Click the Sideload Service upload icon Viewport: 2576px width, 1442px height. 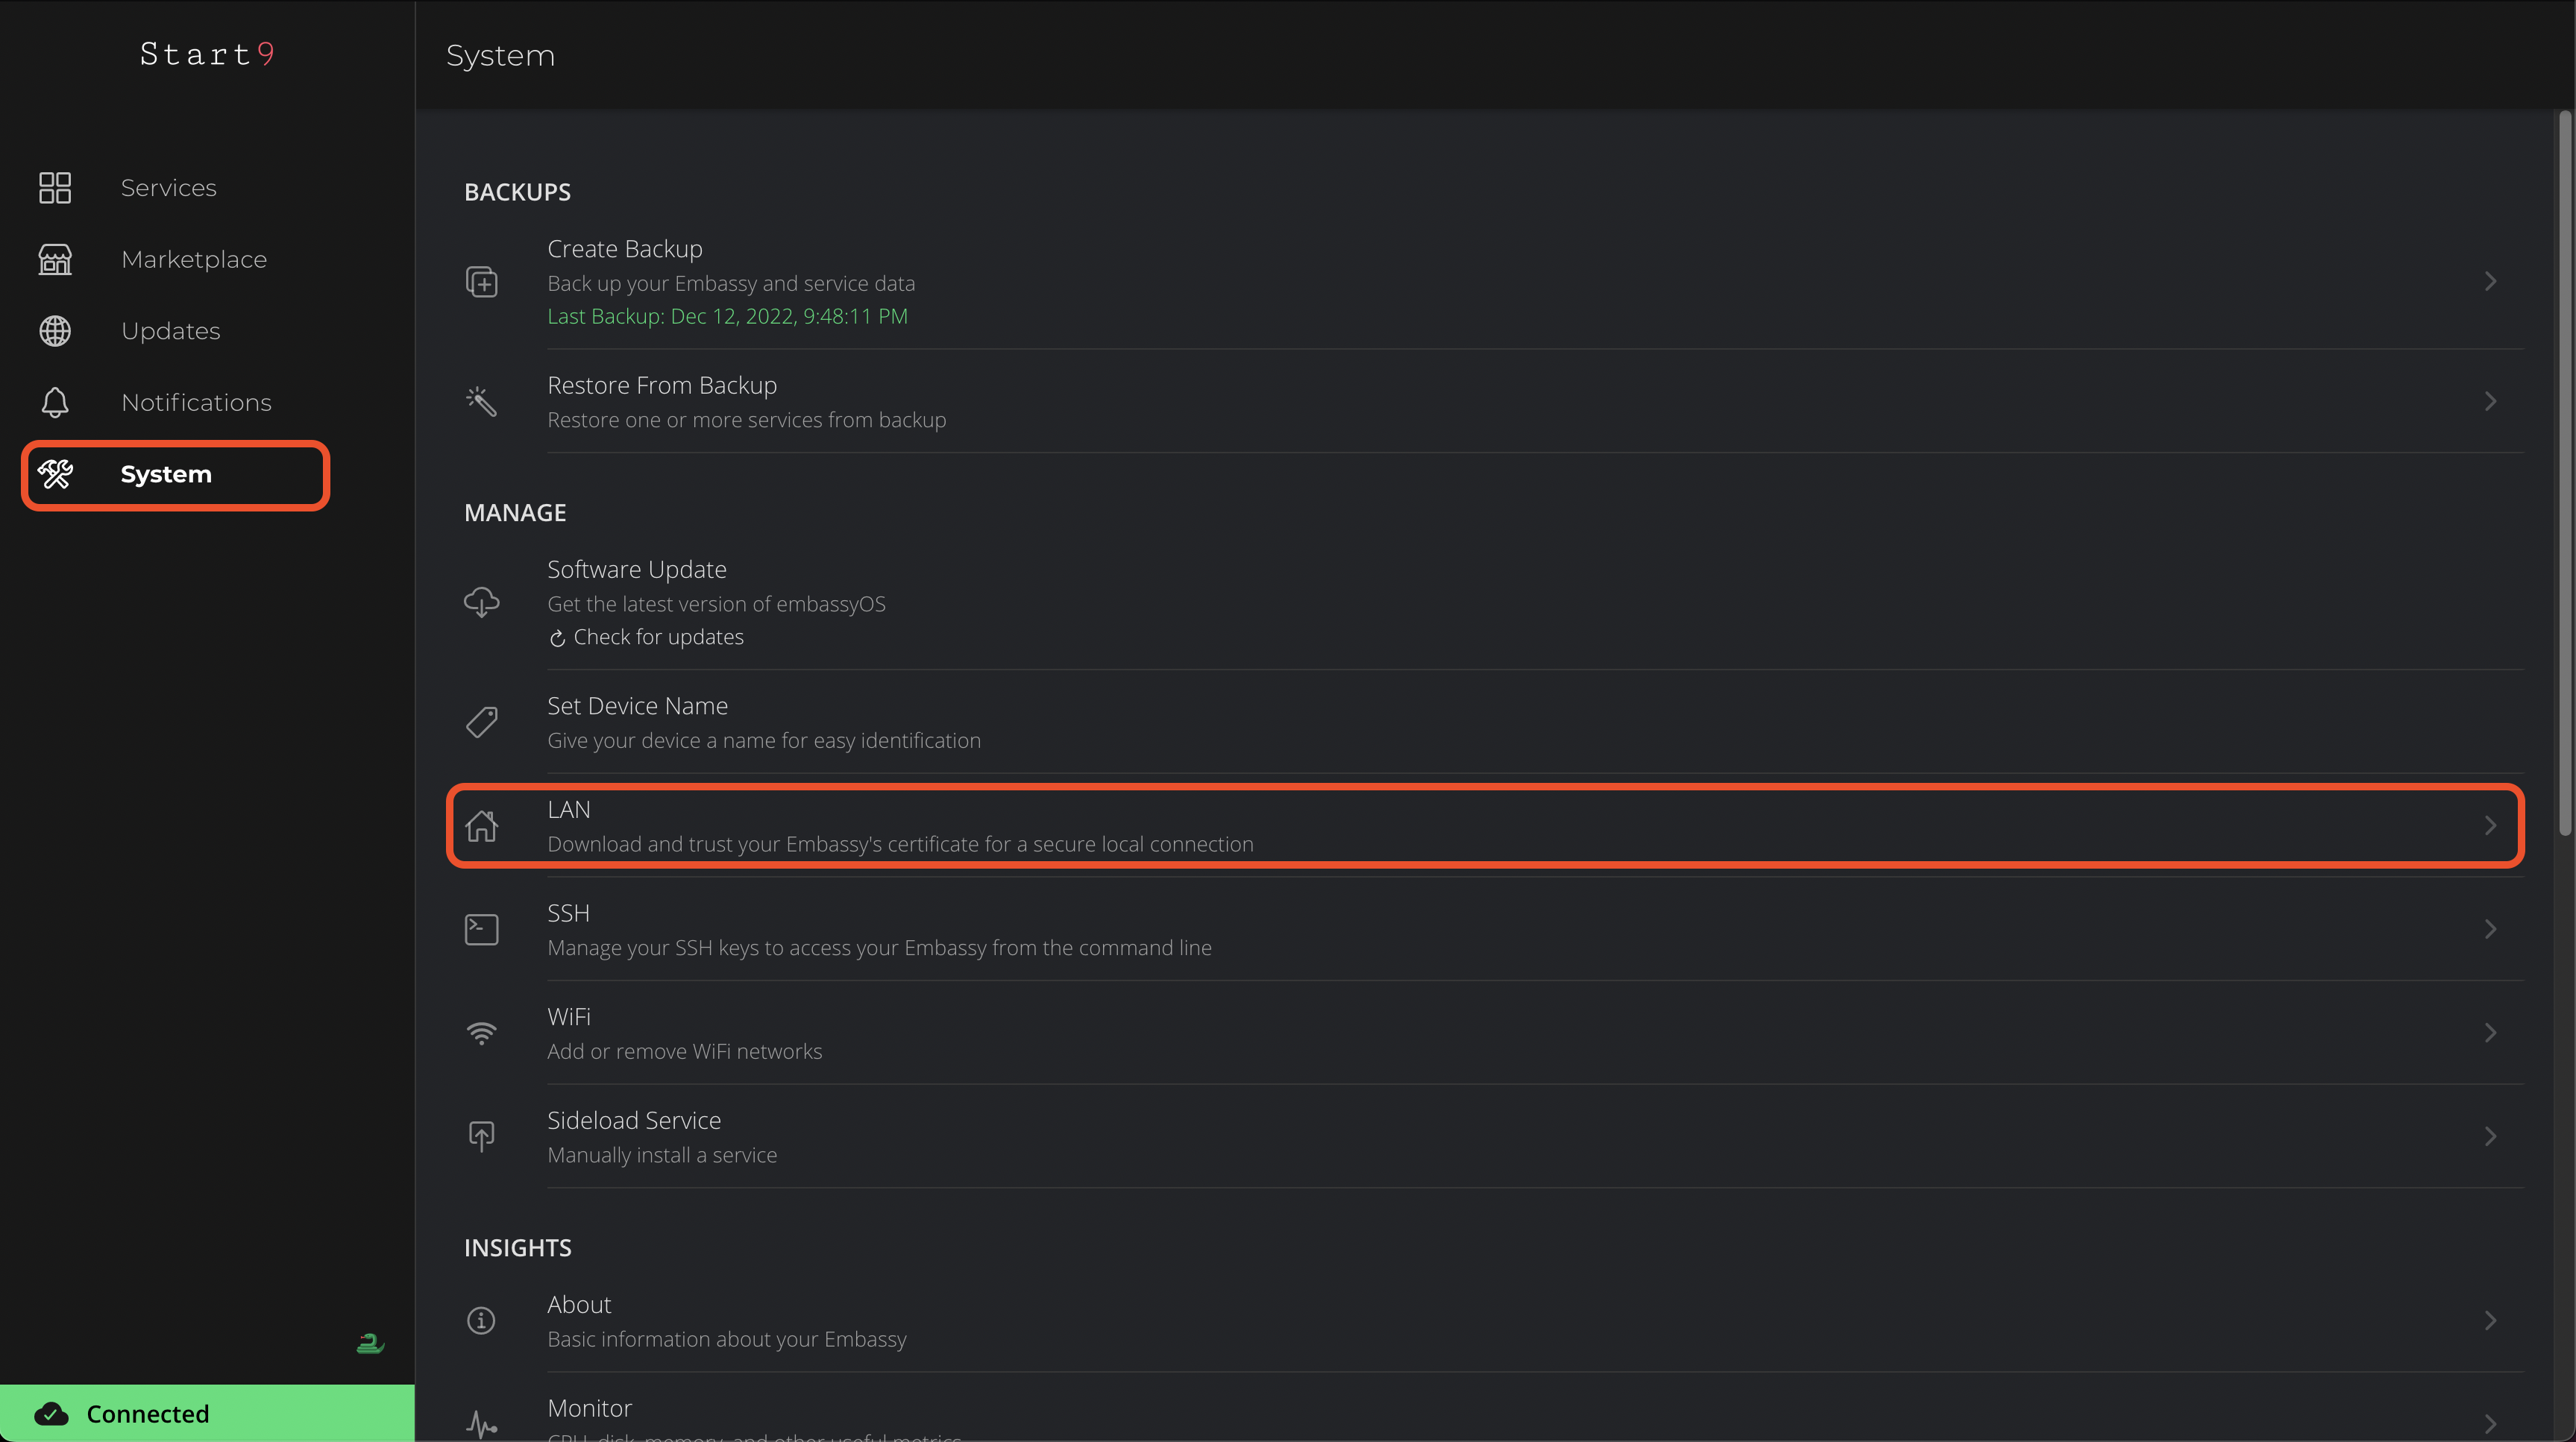tap(481, 1136)
